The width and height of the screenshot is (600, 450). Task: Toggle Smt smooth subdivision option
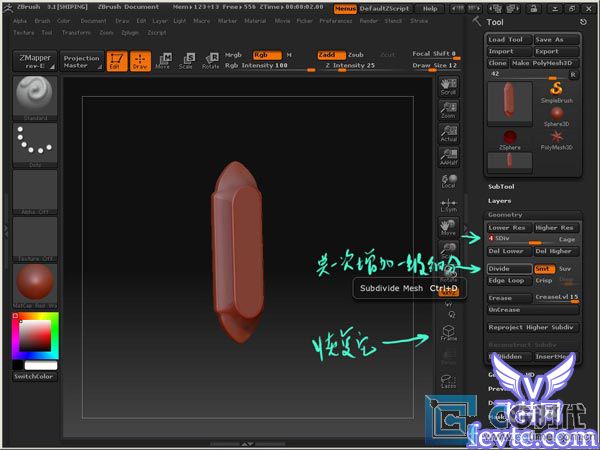click(x=545, y=269)
